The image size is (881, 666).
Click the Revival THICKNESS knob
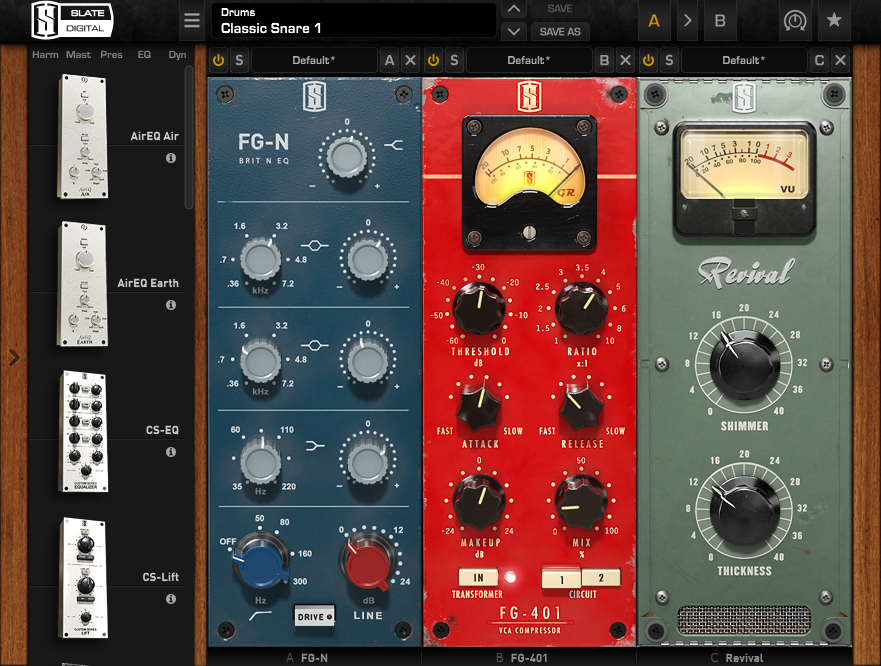click(x=744, y=511)
